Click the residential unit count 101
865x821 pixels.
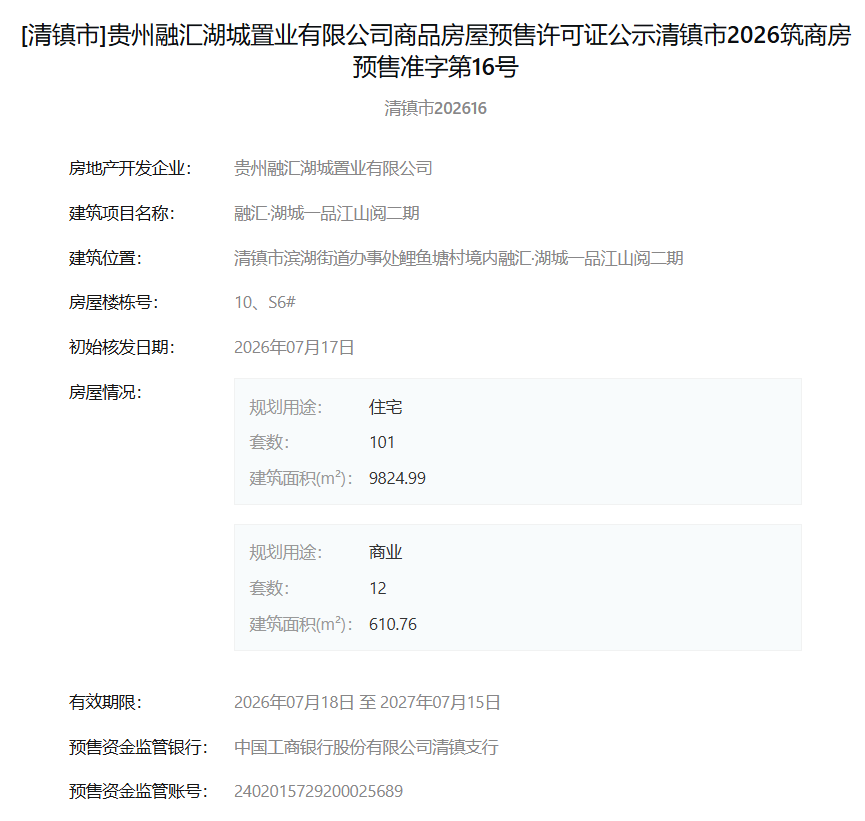(x=382, y=443)
